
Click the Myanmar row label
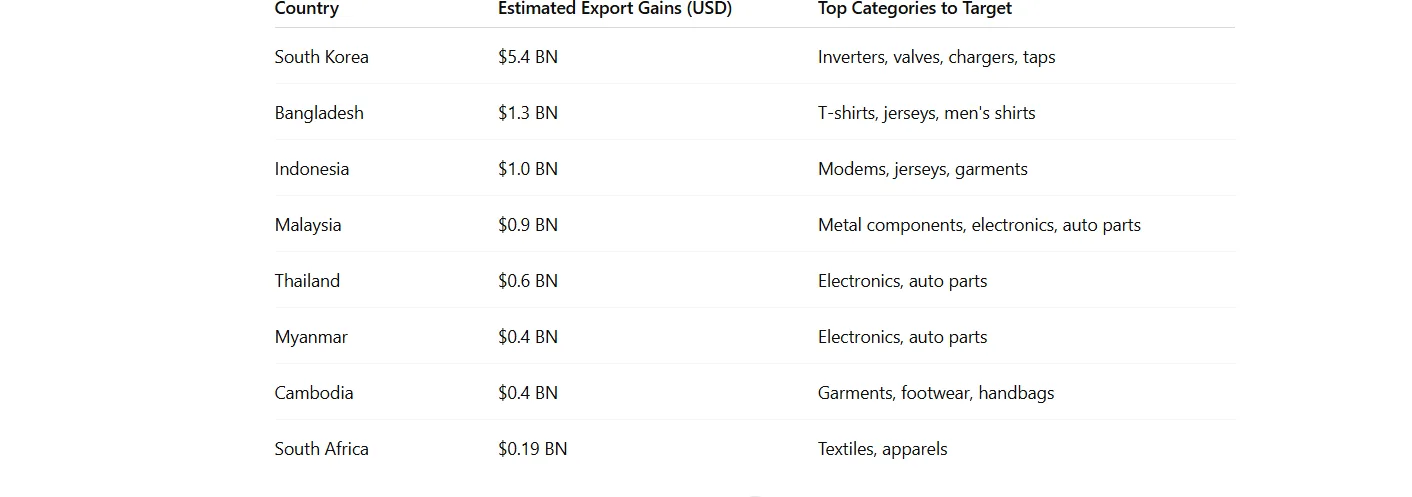[311, 337]
